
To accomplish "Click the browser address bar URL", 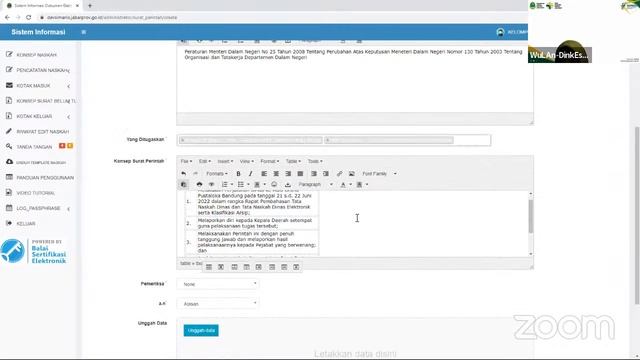I will pos(112,18).
